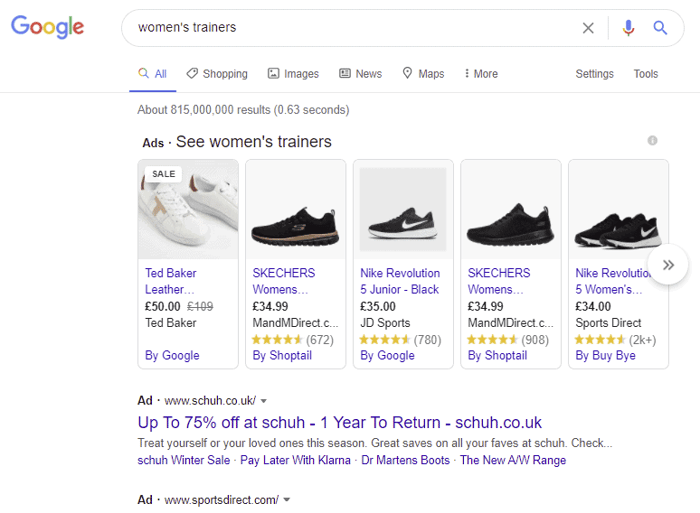Open SKECHERS Womens link with 672 reviews

284,281
